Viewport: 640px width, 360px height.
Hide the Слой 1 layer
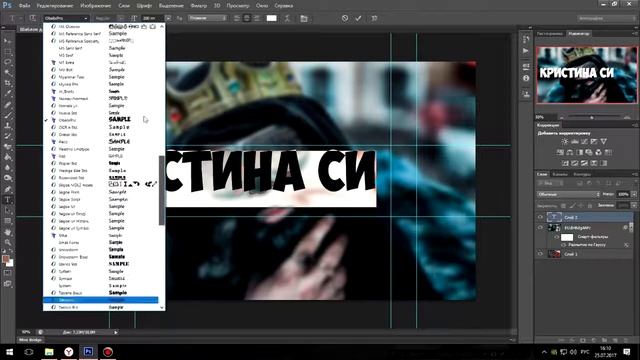[540, 254]
